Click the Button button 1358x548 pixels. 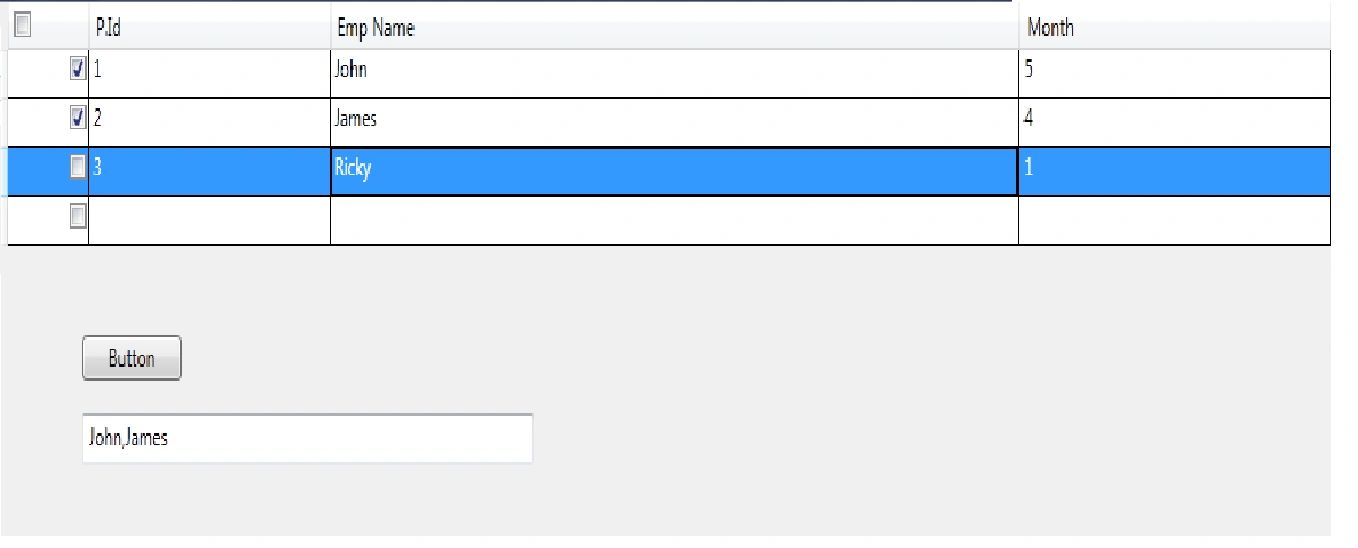[131, 358]
